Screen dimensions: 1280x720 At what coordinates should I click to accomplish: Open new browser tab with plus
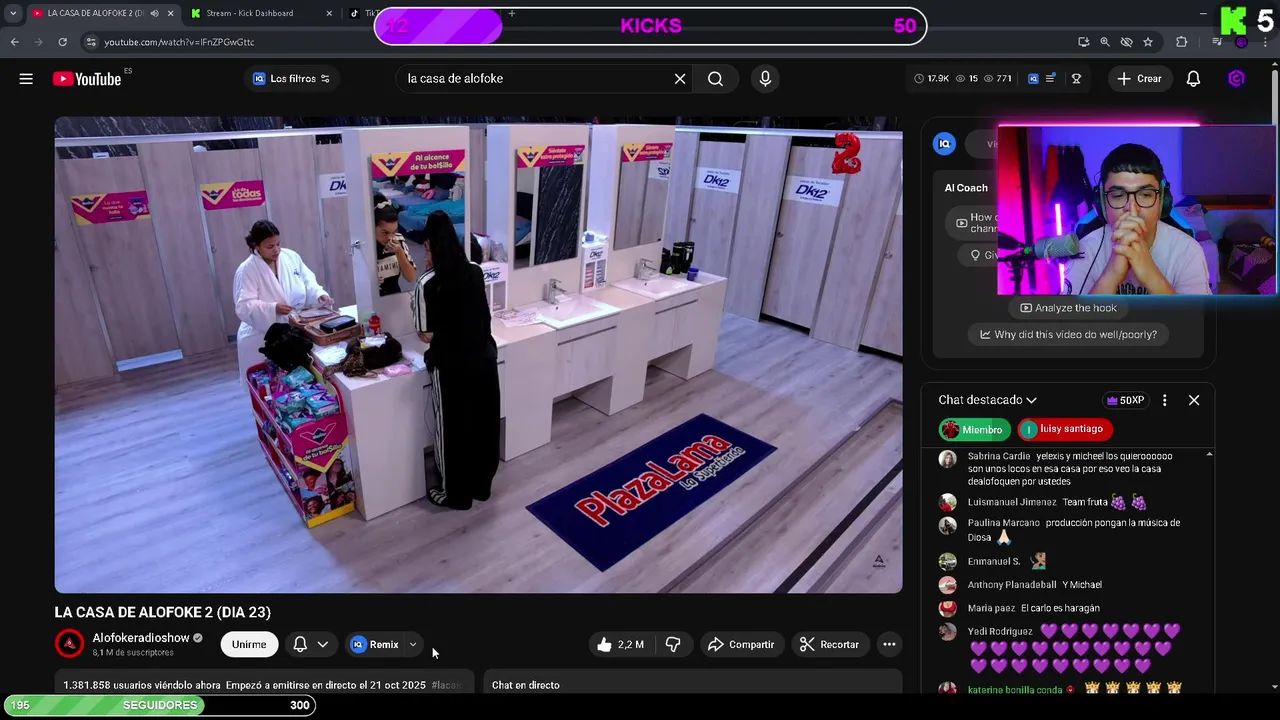tap(511, 13)
